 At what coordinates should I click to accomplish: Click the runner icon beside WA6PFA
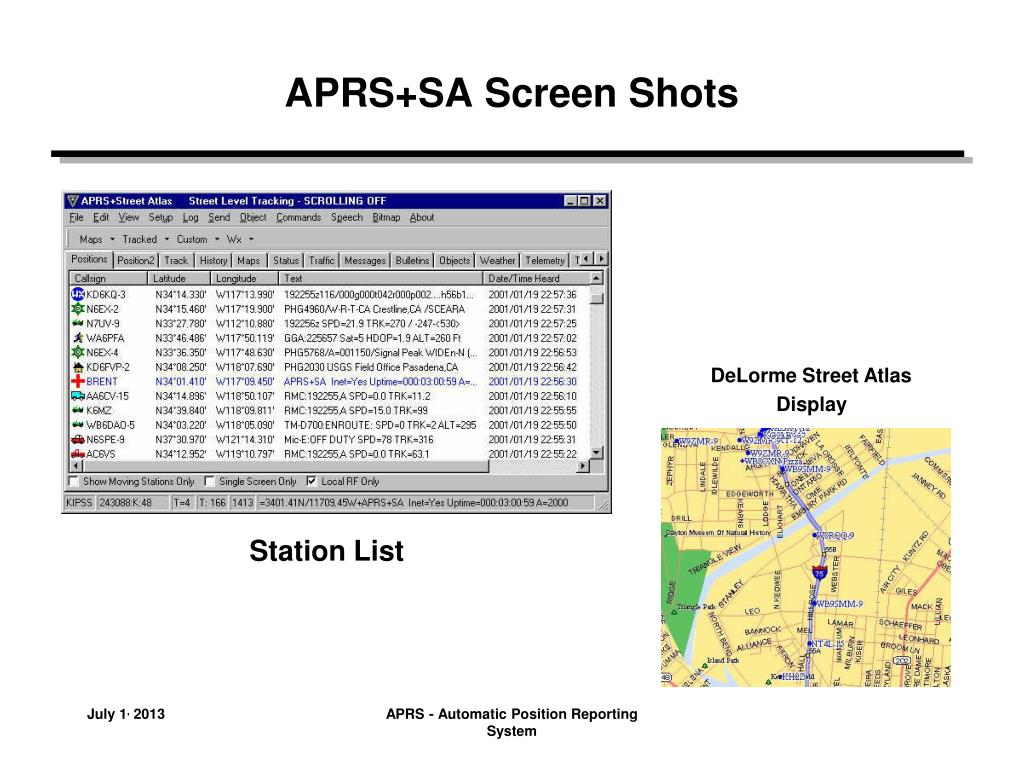(78, 338)
